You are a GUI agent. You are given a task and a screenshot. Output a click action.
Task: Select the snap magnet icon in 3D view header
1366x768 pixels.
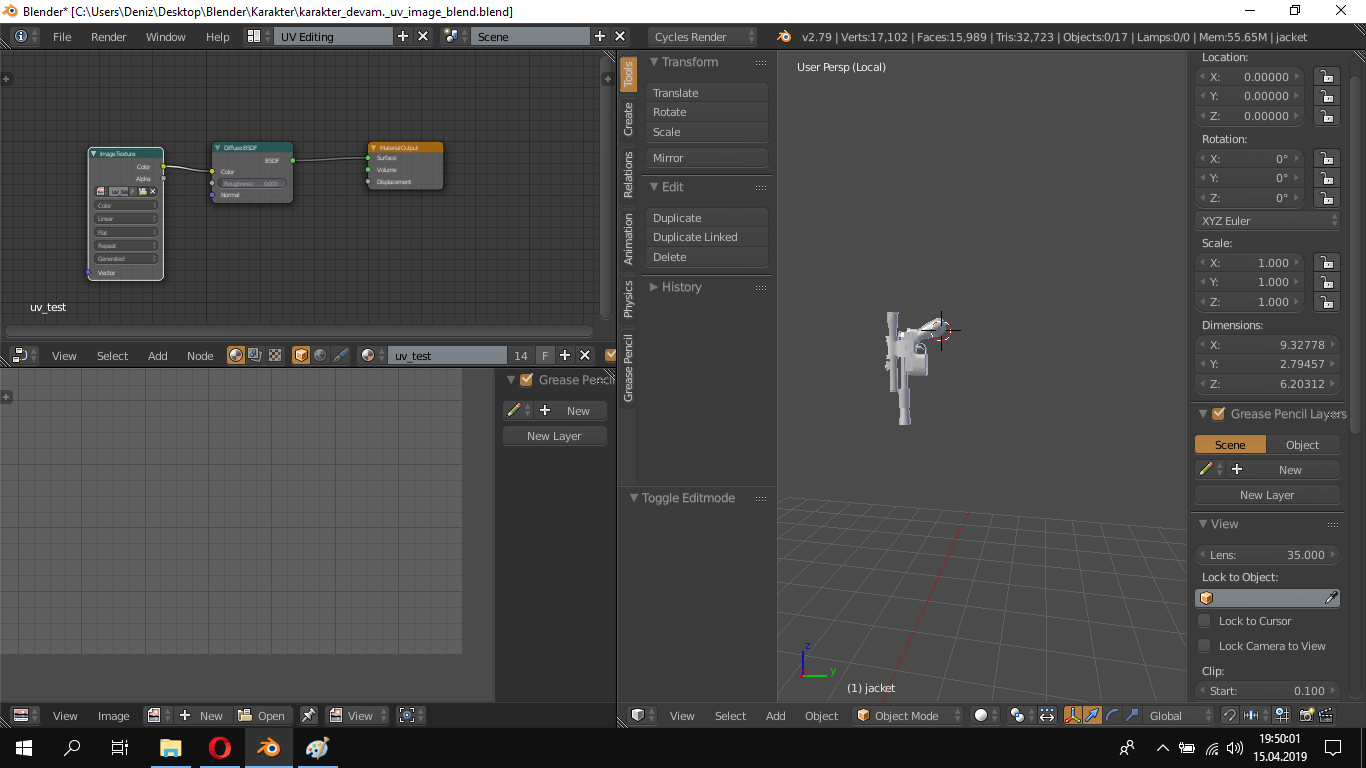[1230, 715]
